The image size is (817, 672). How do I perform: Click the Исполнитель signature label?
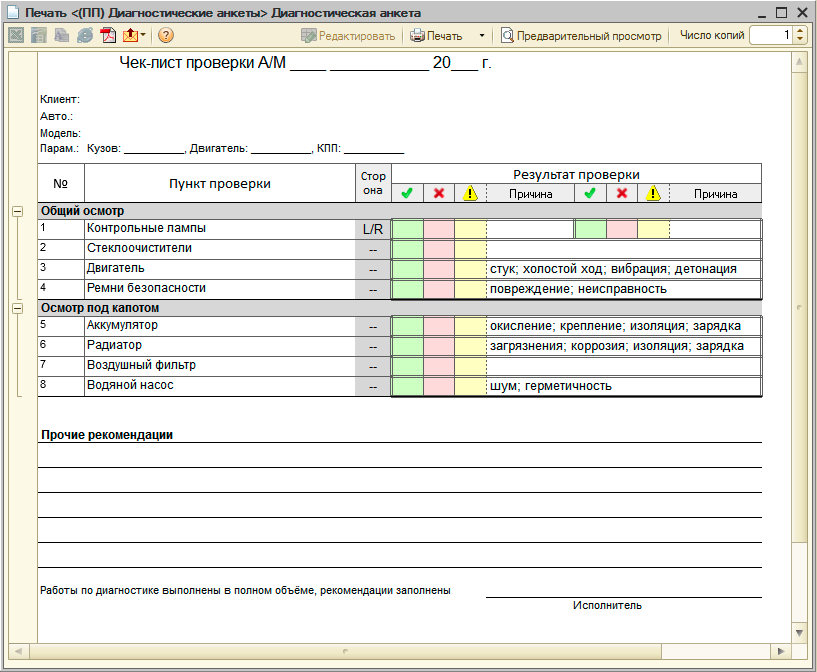point(608,605)
